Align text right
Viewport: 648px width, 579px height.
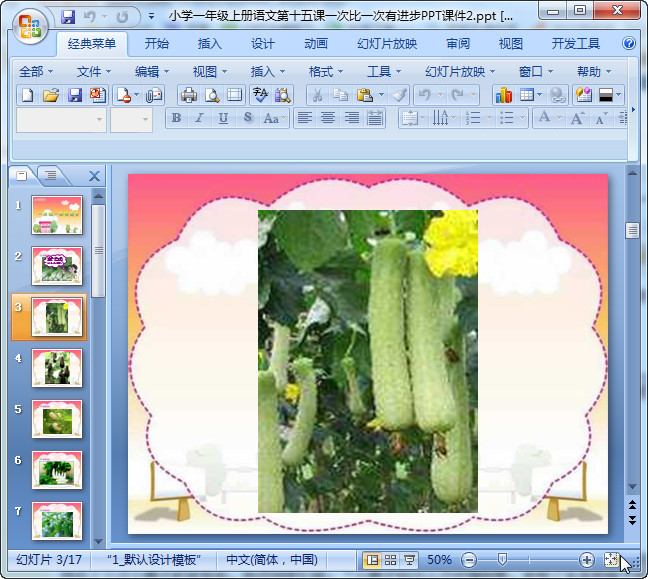coord(352,118)
